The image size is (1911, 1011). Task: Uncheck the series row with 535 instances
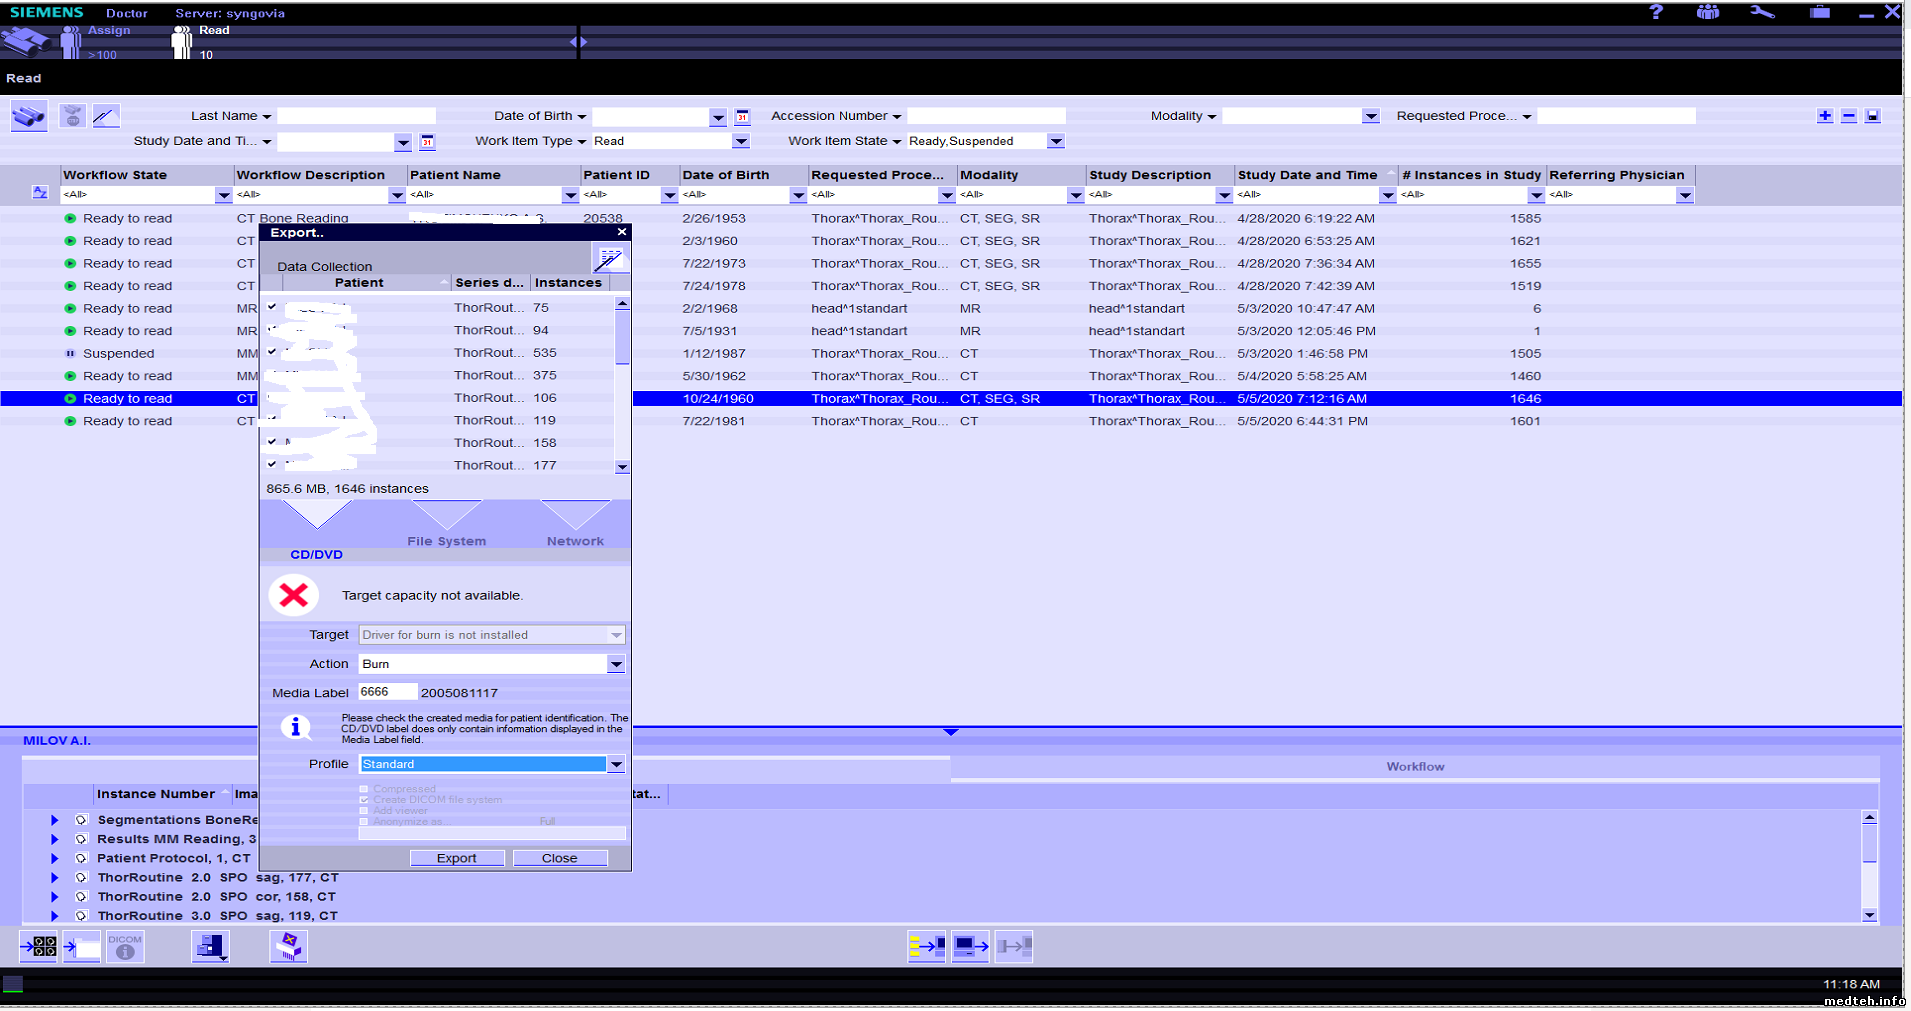click(272, 352)
